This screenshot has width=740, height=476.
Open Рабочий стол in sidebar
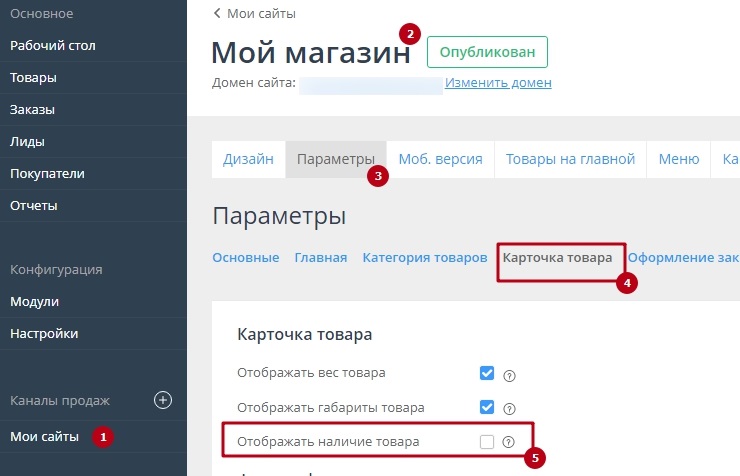(93, 46)
